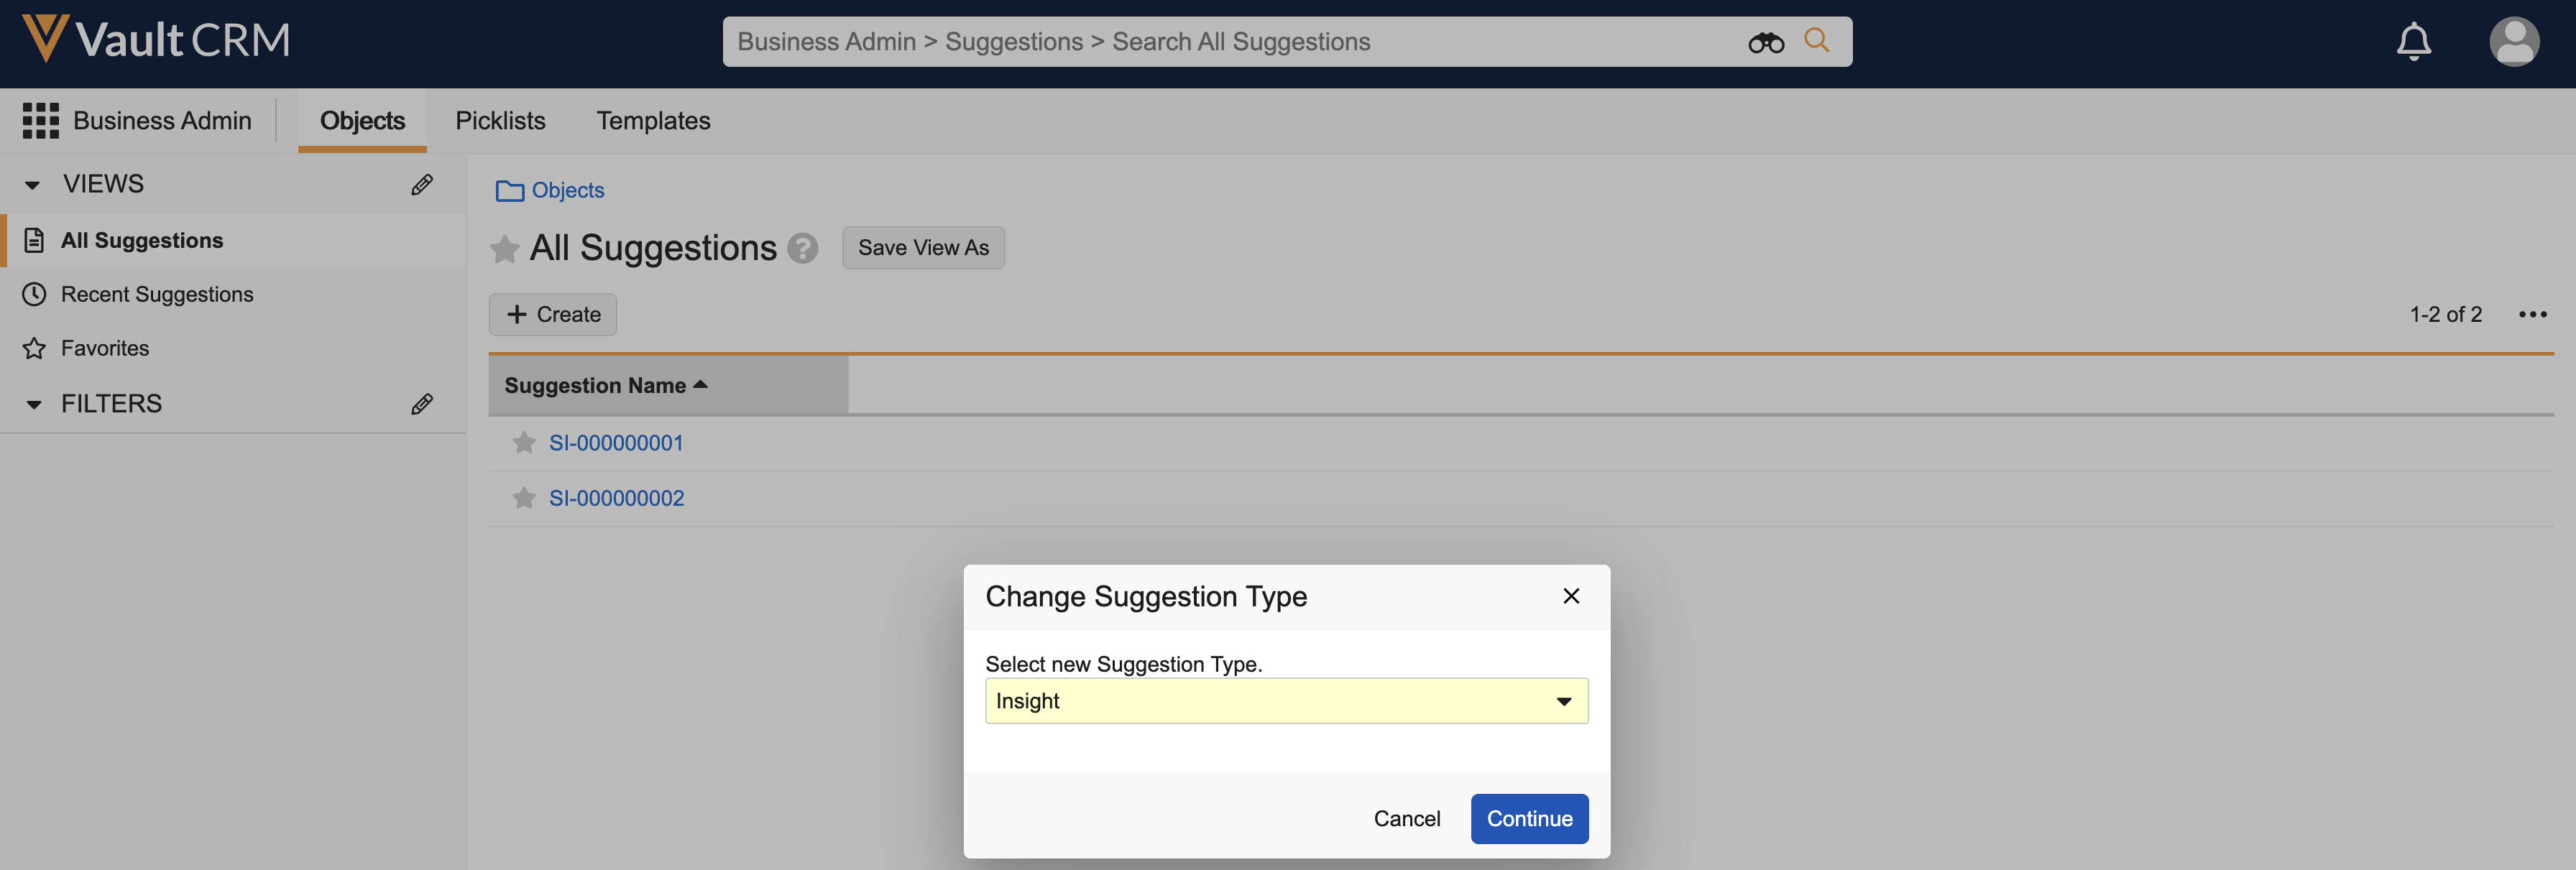Screen dimensions: 2576x870
Task: Open the user profile avatar menu
Action: [x=2513, y=42]
